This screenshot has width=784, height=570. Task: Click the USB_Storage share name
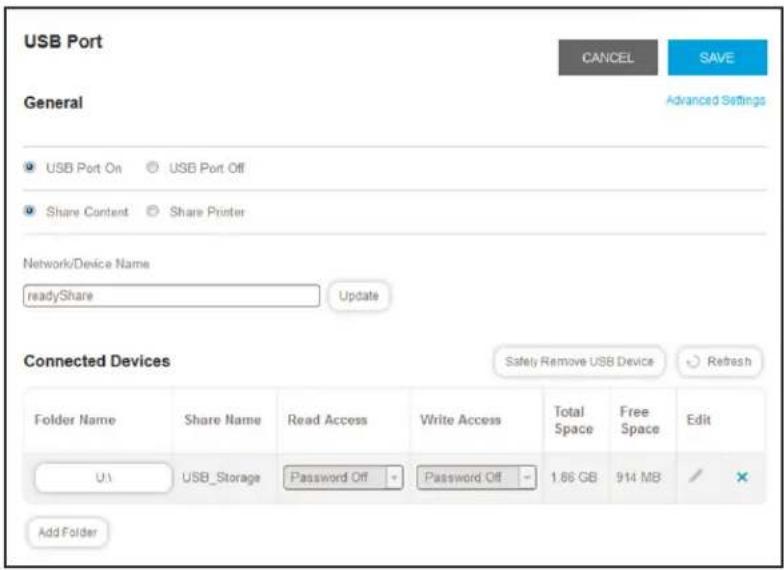point(221,478)
